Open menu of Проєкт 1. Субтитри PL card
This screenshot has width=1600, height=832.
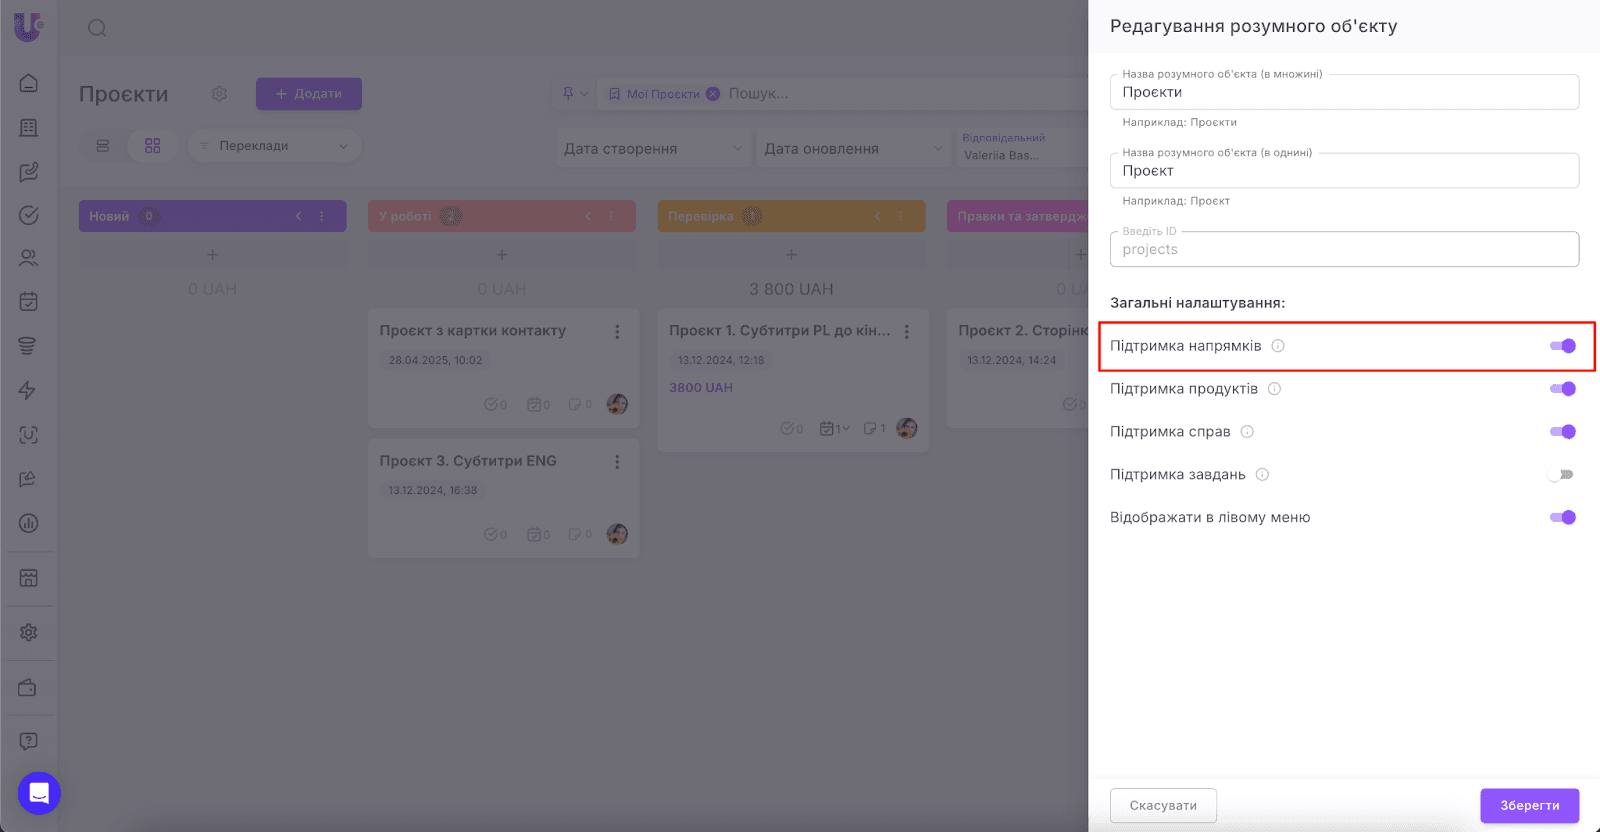pos(907,332)
